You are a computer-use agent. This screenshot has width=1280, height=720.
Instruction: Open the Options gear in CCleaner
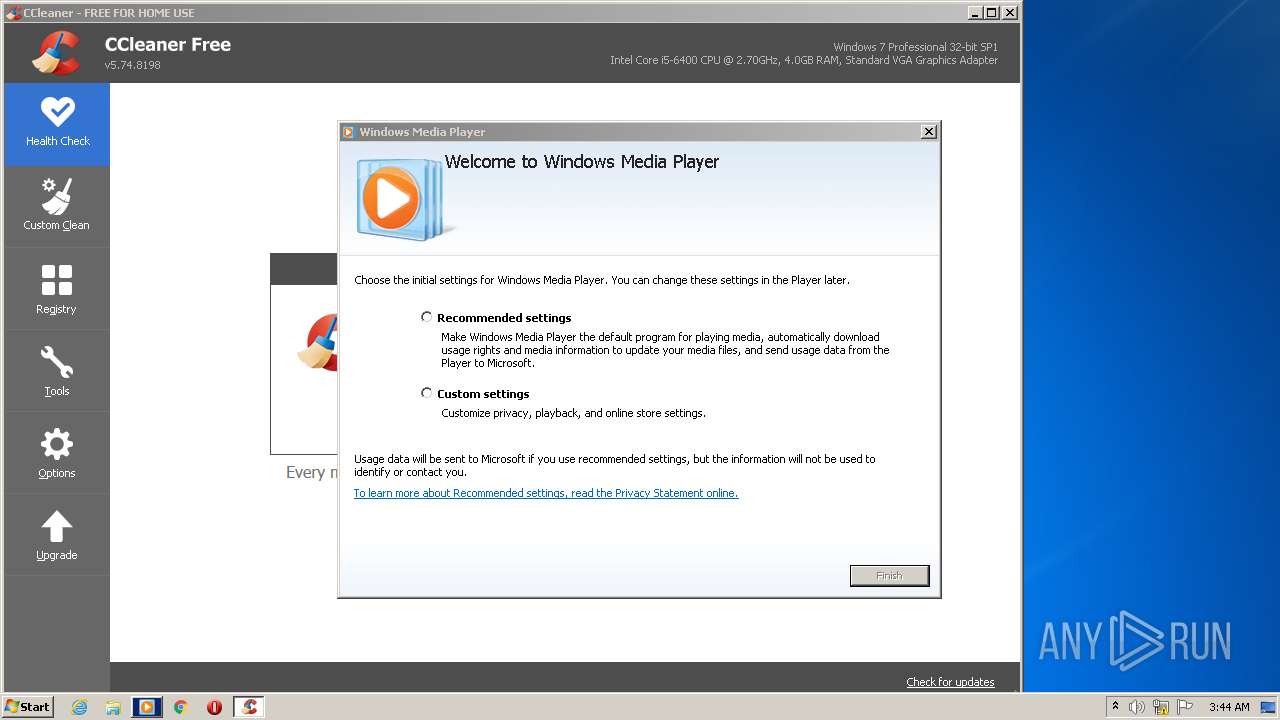point(57,453)
